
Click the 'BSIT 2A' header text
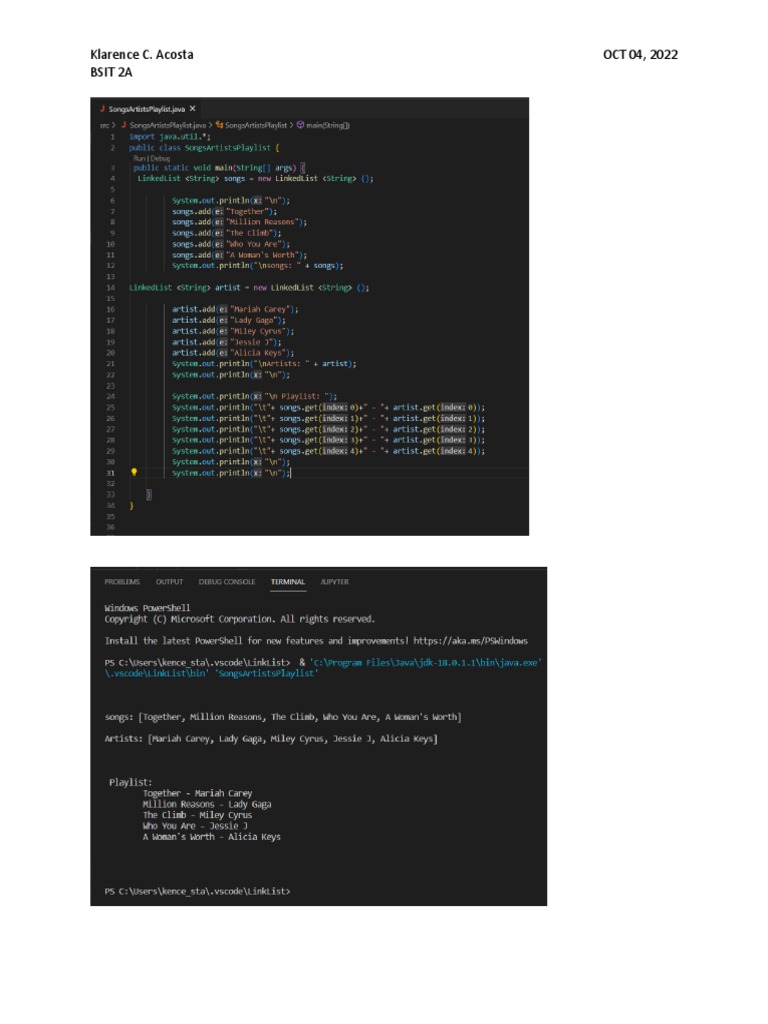pos(111,72)
